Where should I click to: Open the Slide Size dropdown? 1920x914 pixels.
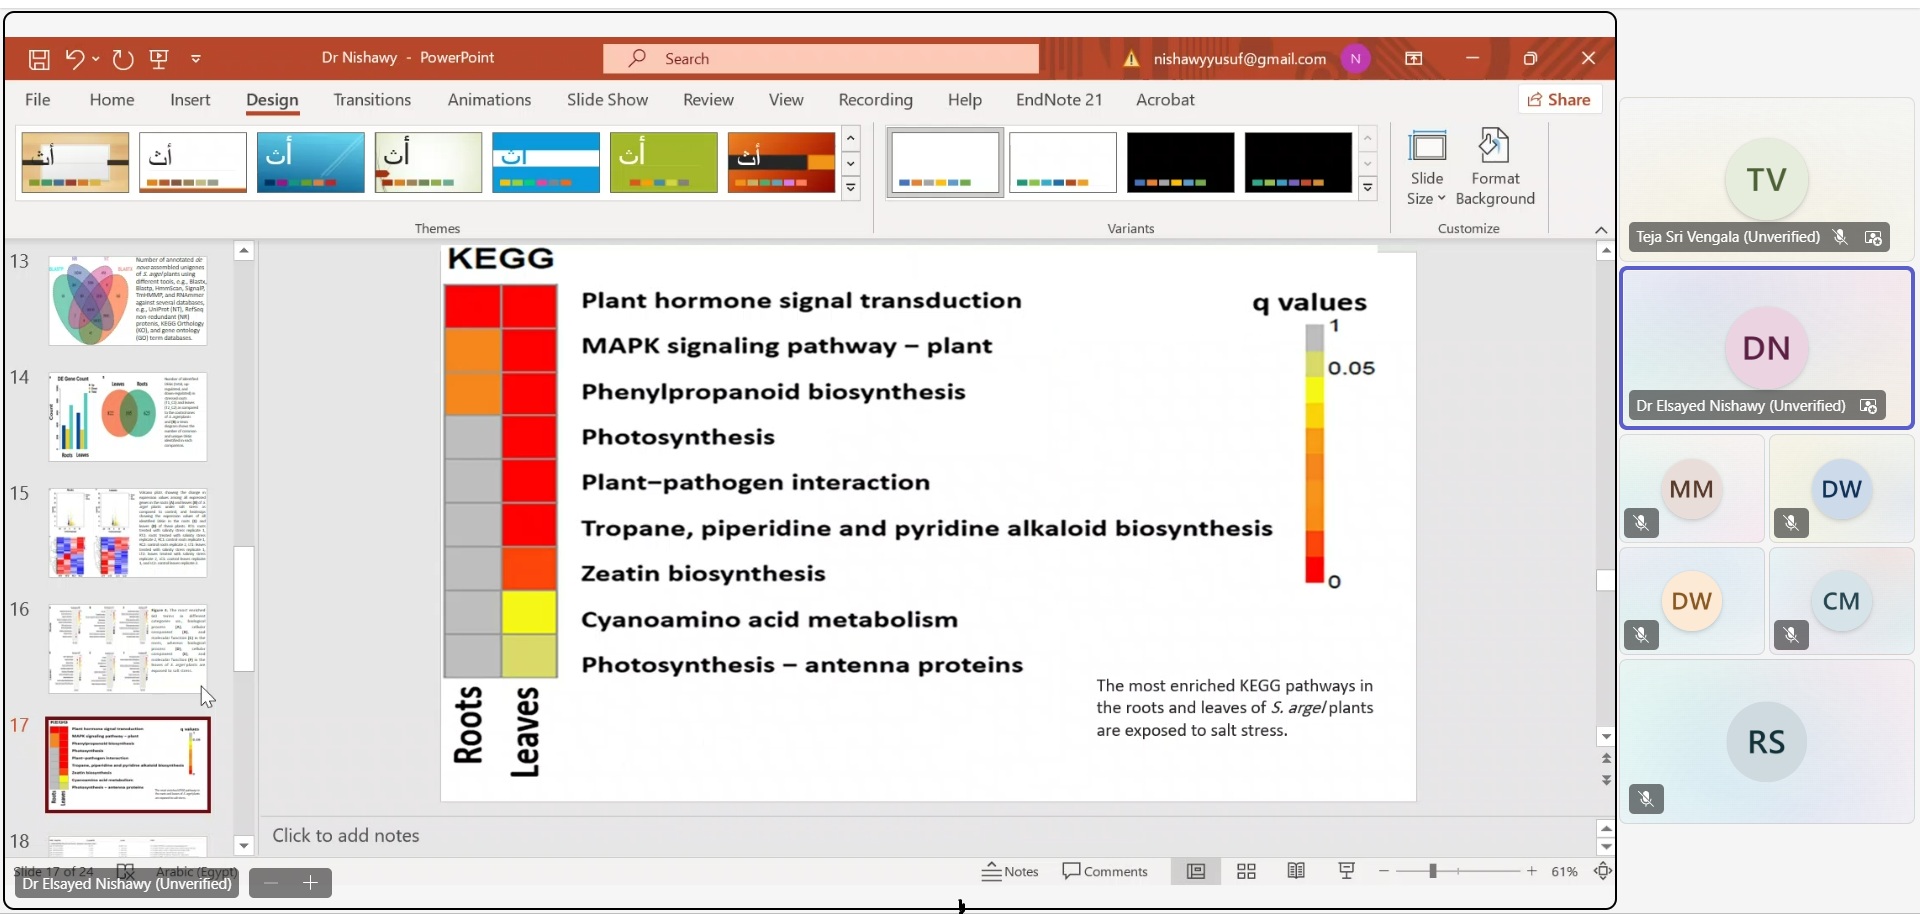[x=1427, y=167]
